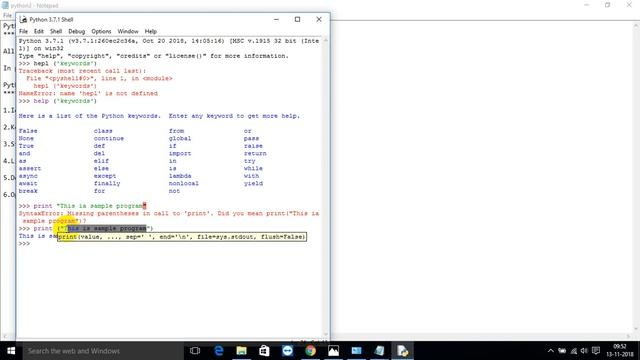Click the keyword 'import' in the list
Image resolution: width=640 pixels, height=360 pixels.
click(x=180, y=153)
